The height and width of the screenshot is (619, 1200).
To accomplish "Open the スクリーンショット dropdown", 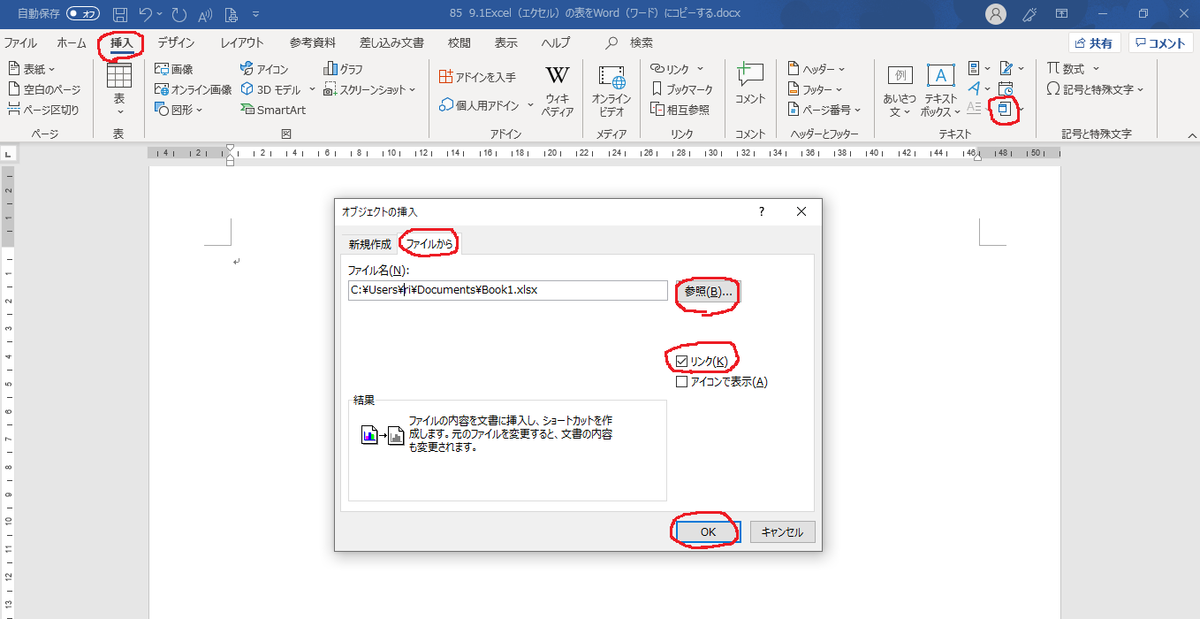I will [x=412, y=89].
